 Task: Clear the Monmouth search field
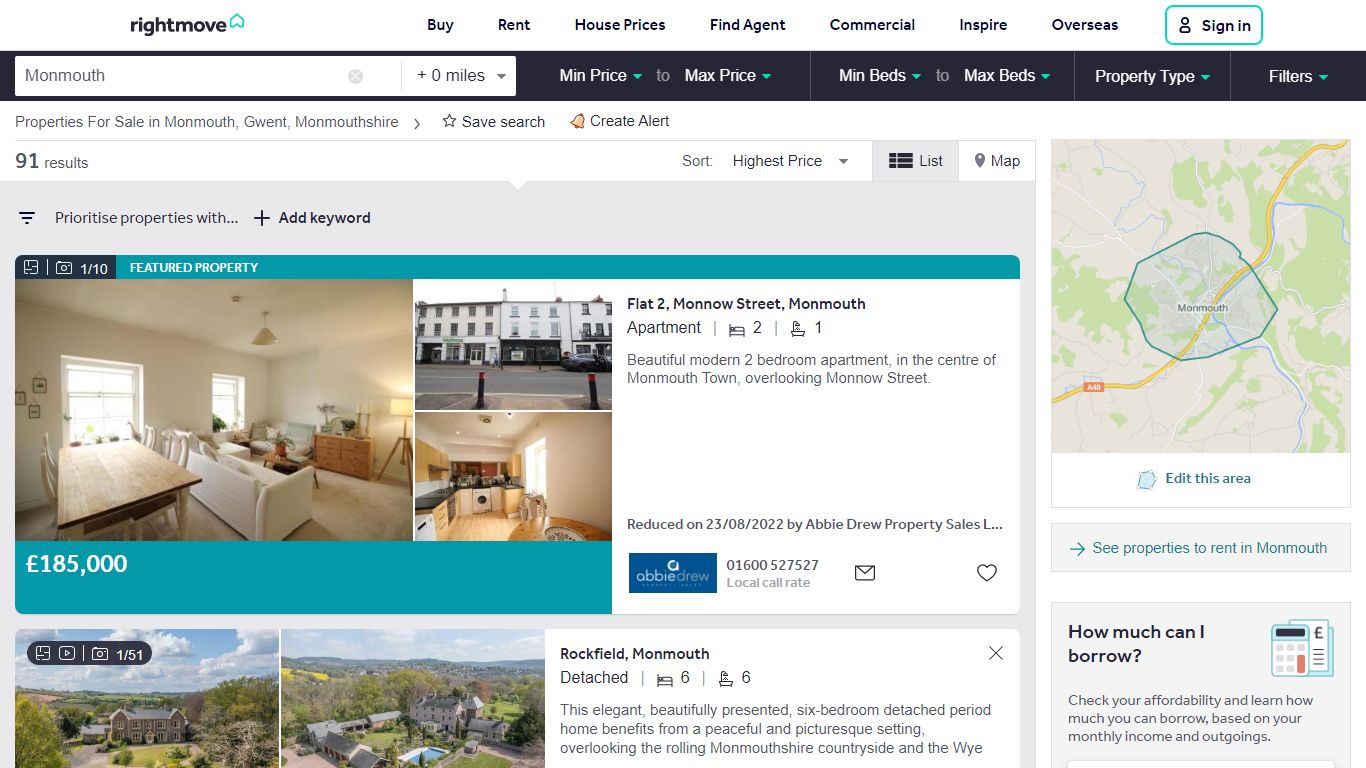(x=355, y=76)
